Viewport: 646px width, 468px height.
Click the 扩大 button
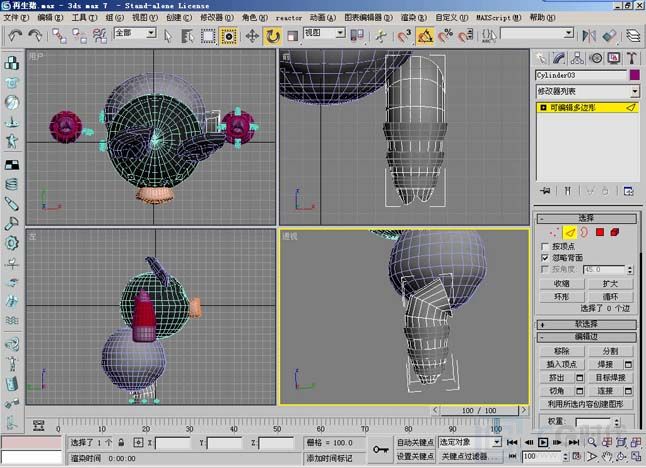(x=610, y=284)
